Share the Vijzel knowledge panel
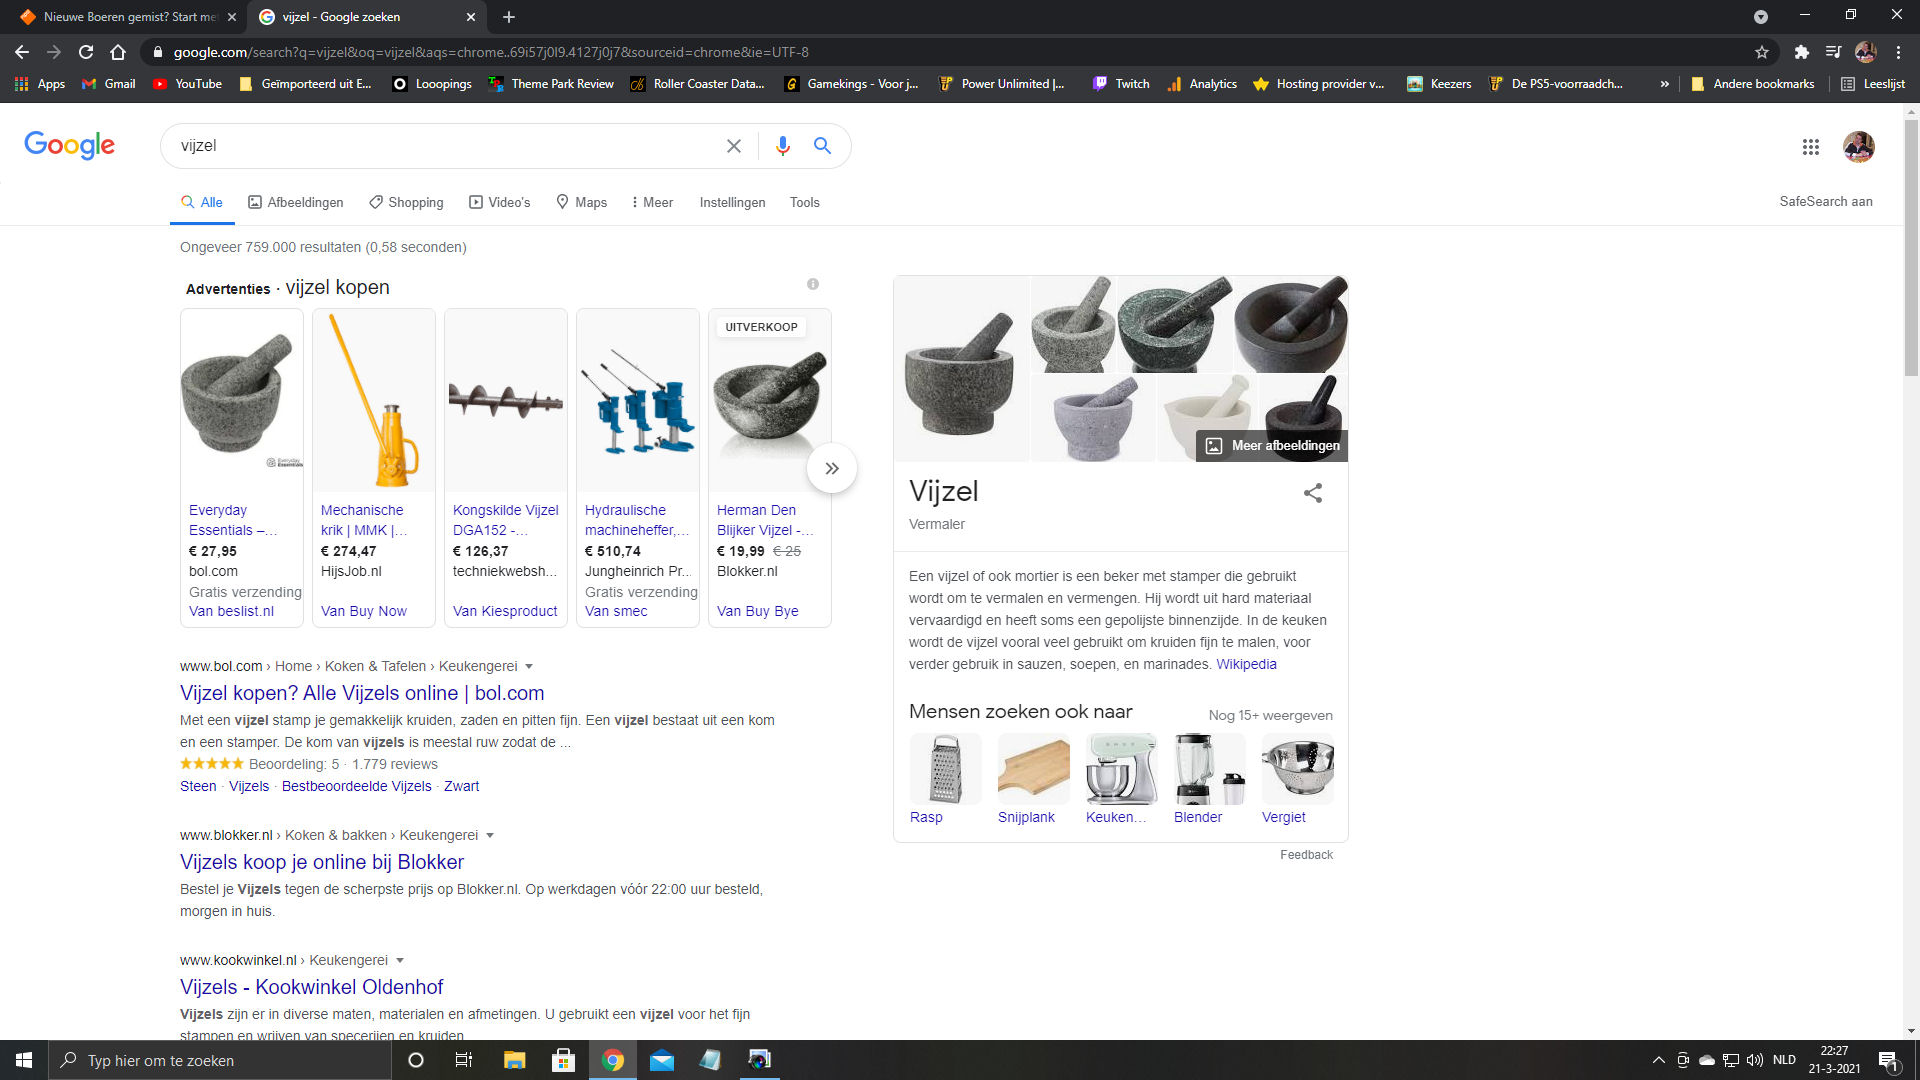 point(1313,493)
